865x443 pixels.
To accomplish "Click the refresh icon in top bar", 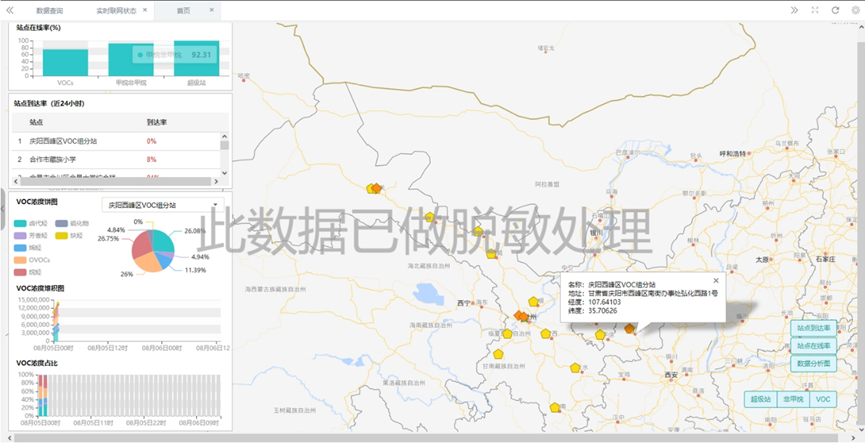I will (x=834, y=10).
